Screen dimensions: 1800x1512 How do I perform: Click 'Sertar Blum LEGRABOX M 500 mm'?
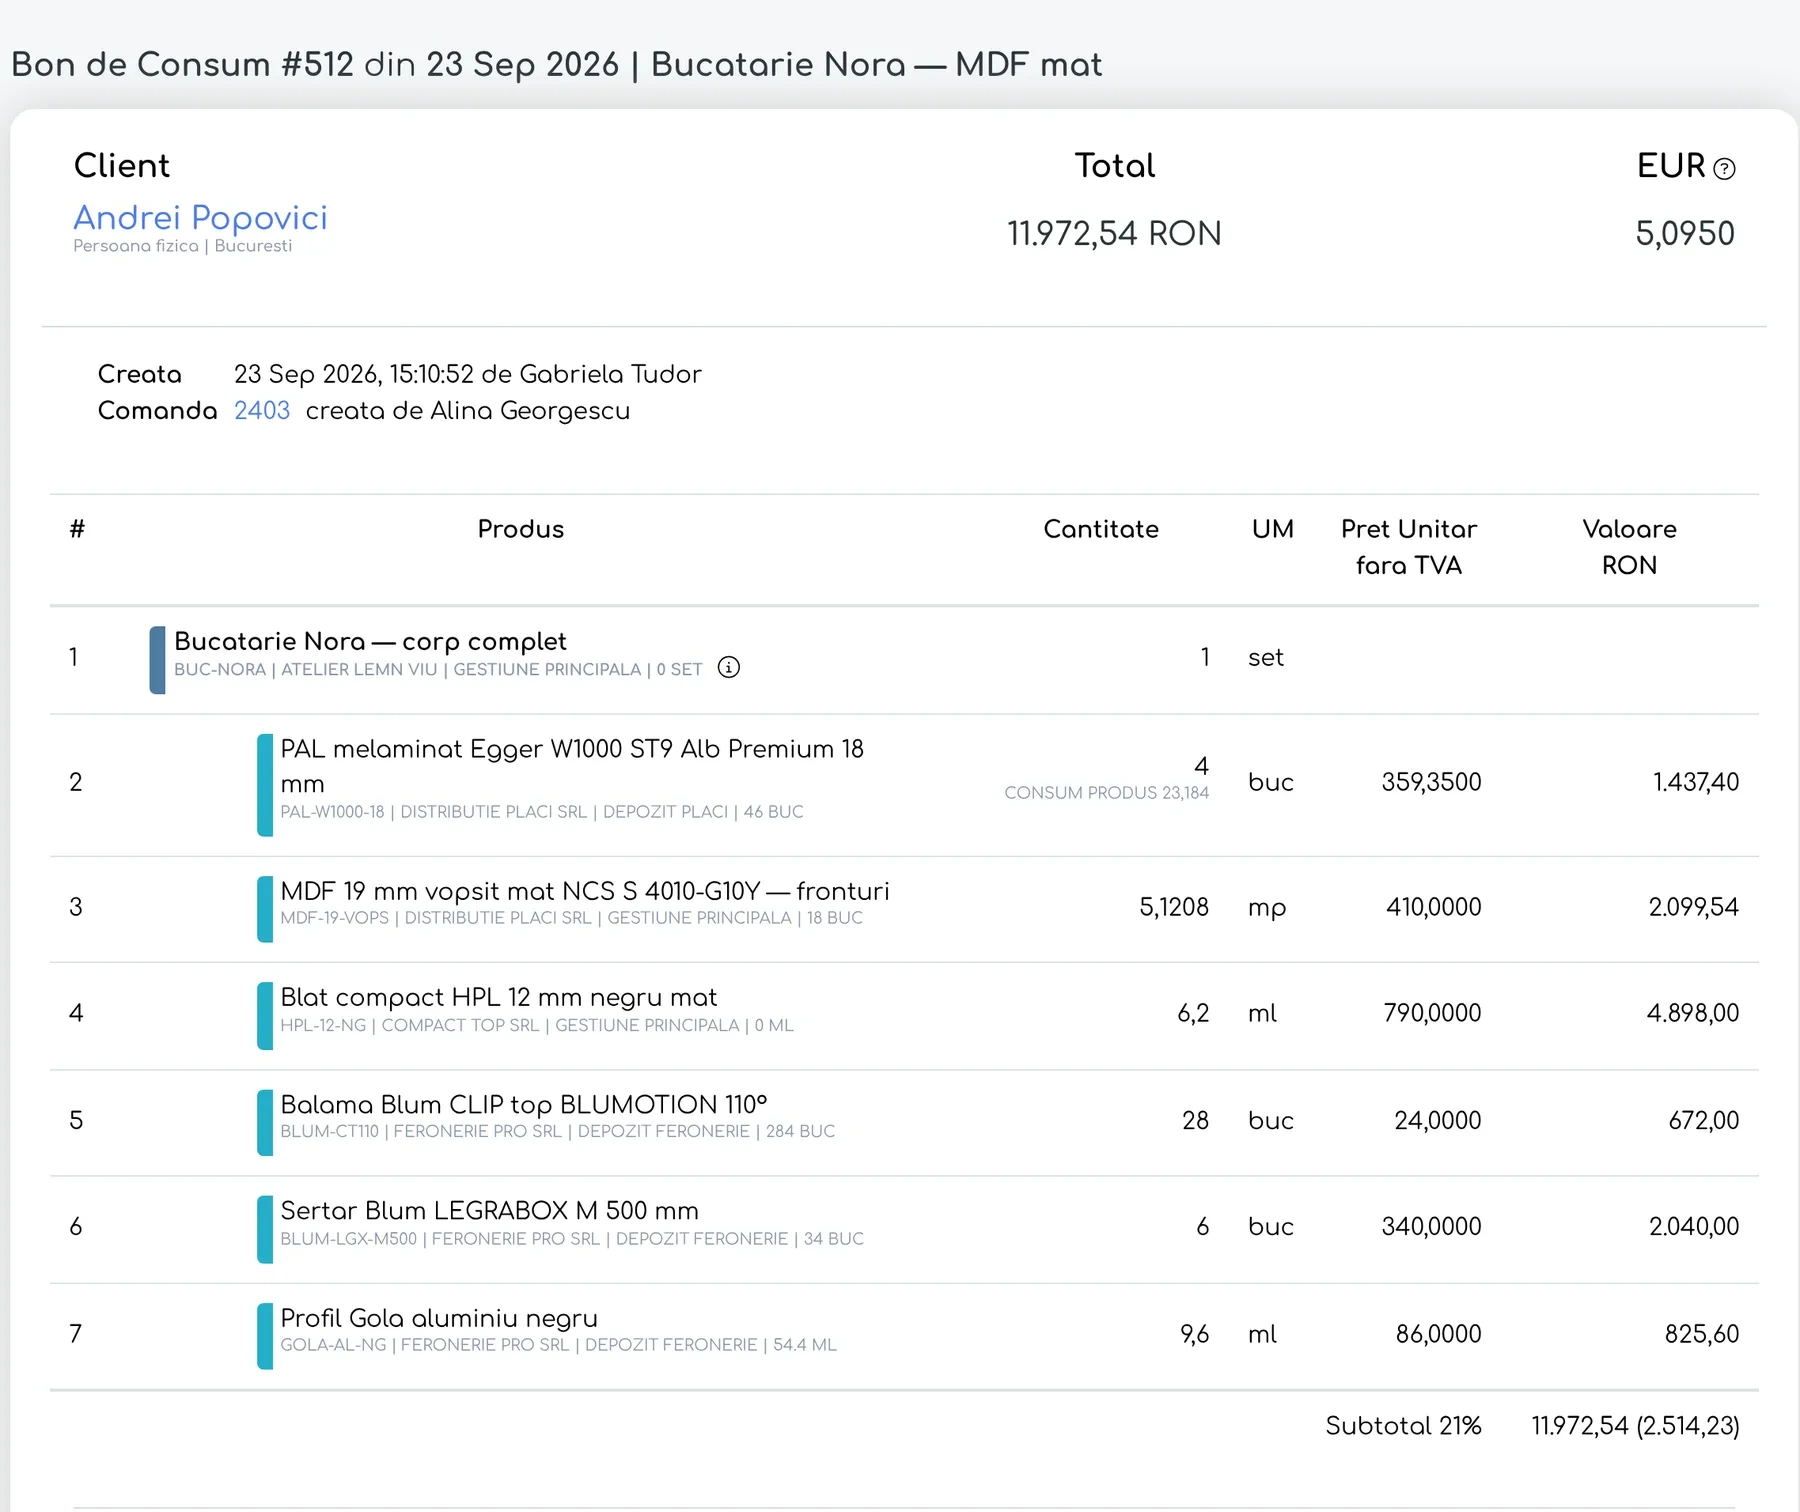490,1211
